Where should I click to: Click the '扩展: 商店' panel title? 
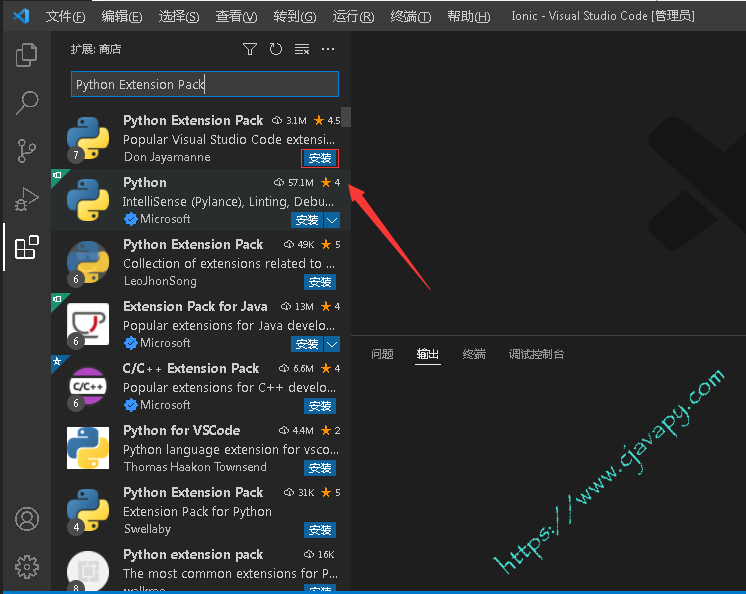tap(96, 49)
